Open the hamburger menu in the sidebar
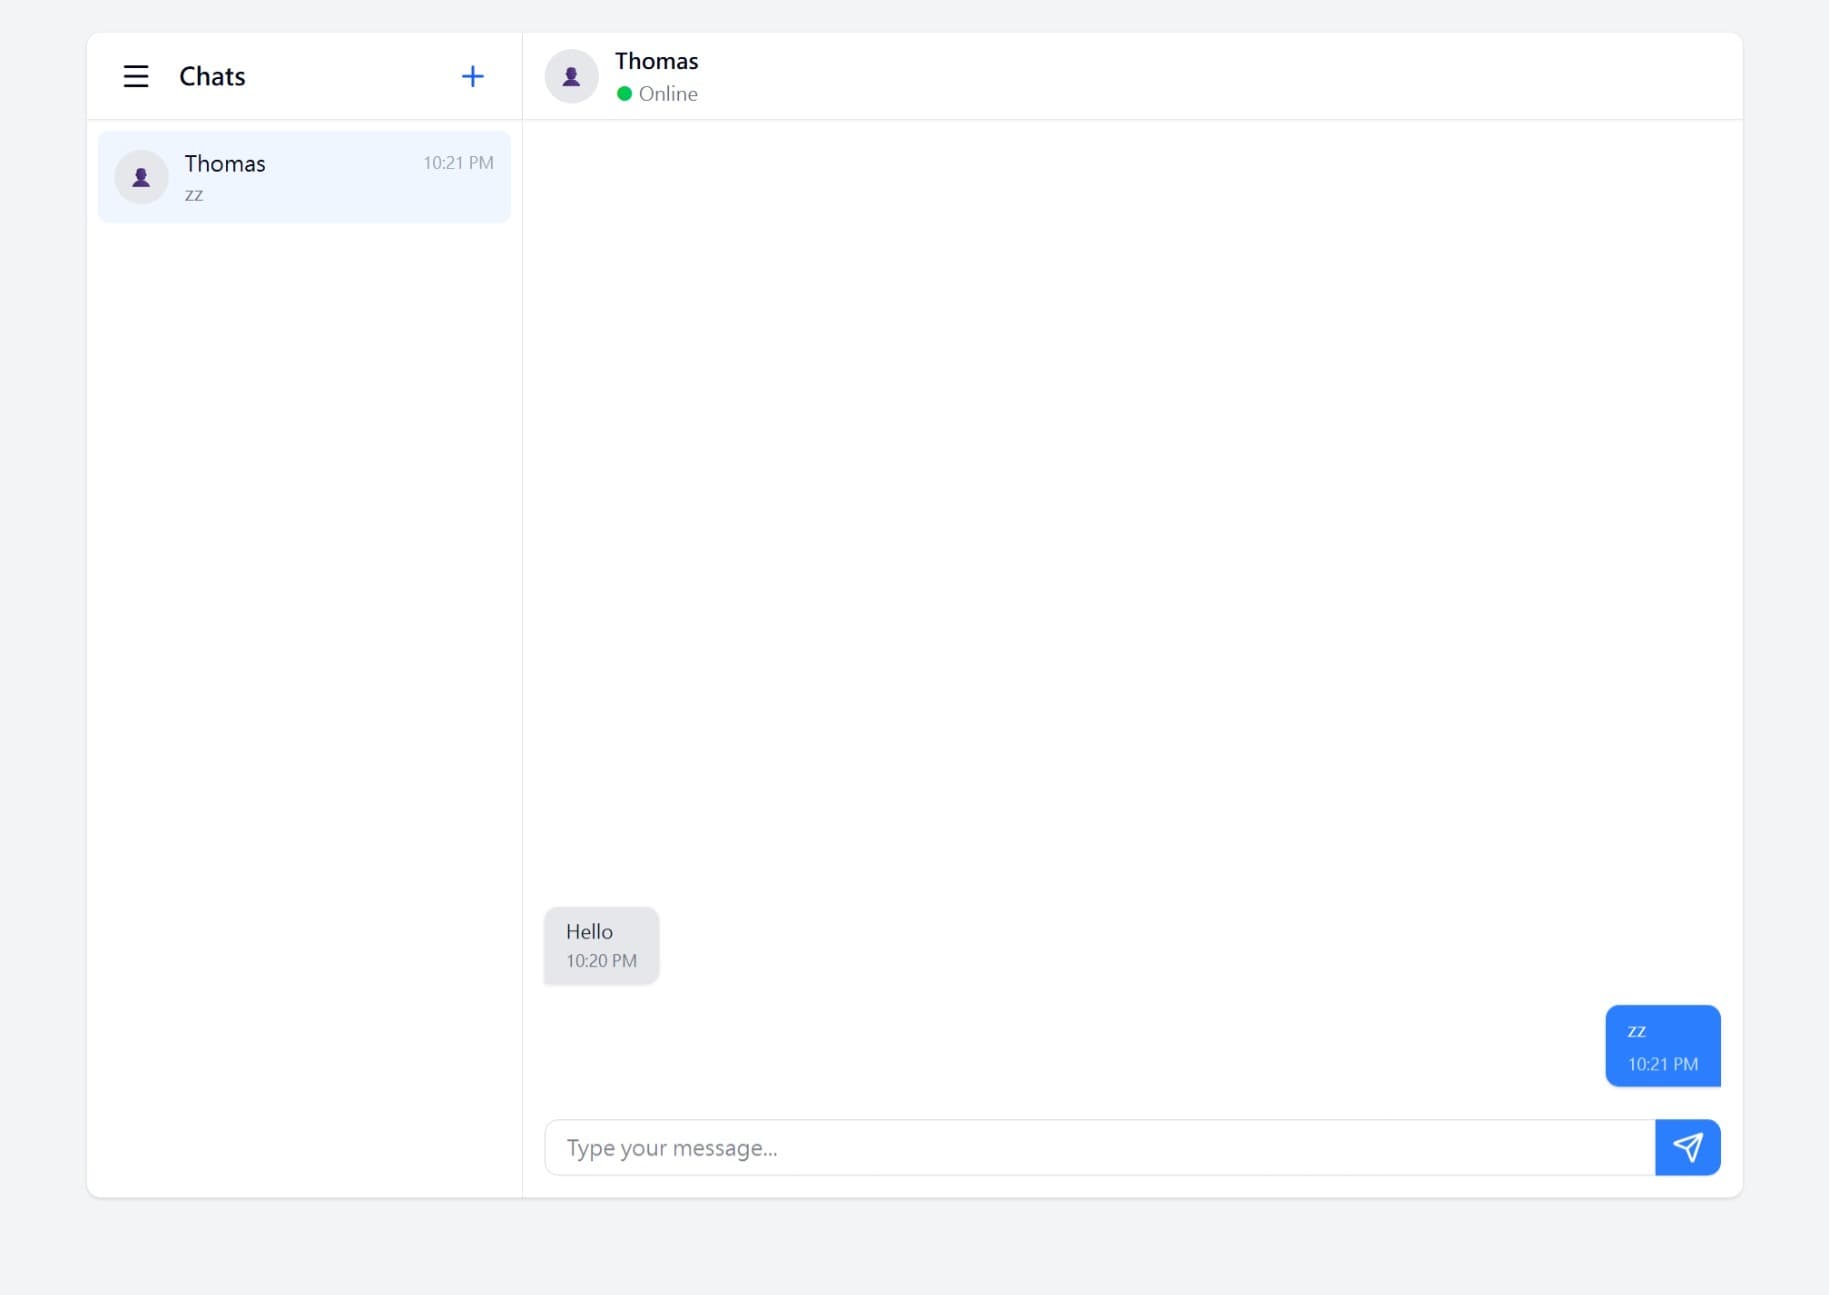Viewport: 1829px width, 1295px height. pos(136,75)
